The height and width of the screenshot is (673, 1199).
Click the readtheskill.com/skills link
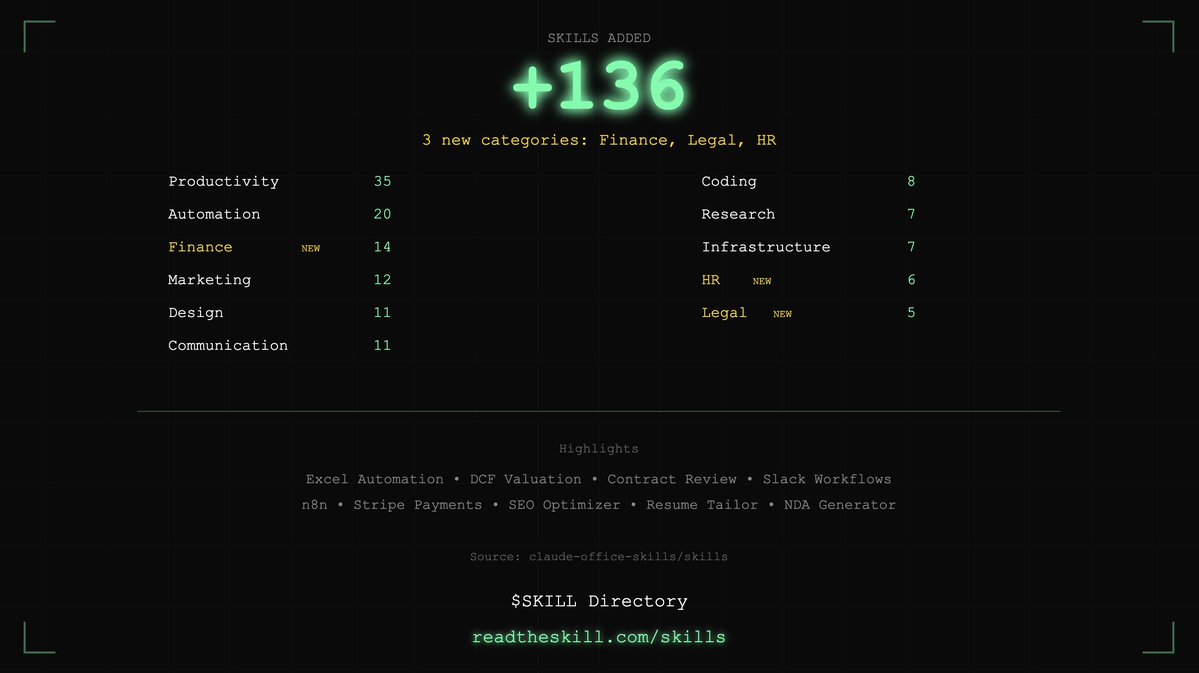pos(599,637)
